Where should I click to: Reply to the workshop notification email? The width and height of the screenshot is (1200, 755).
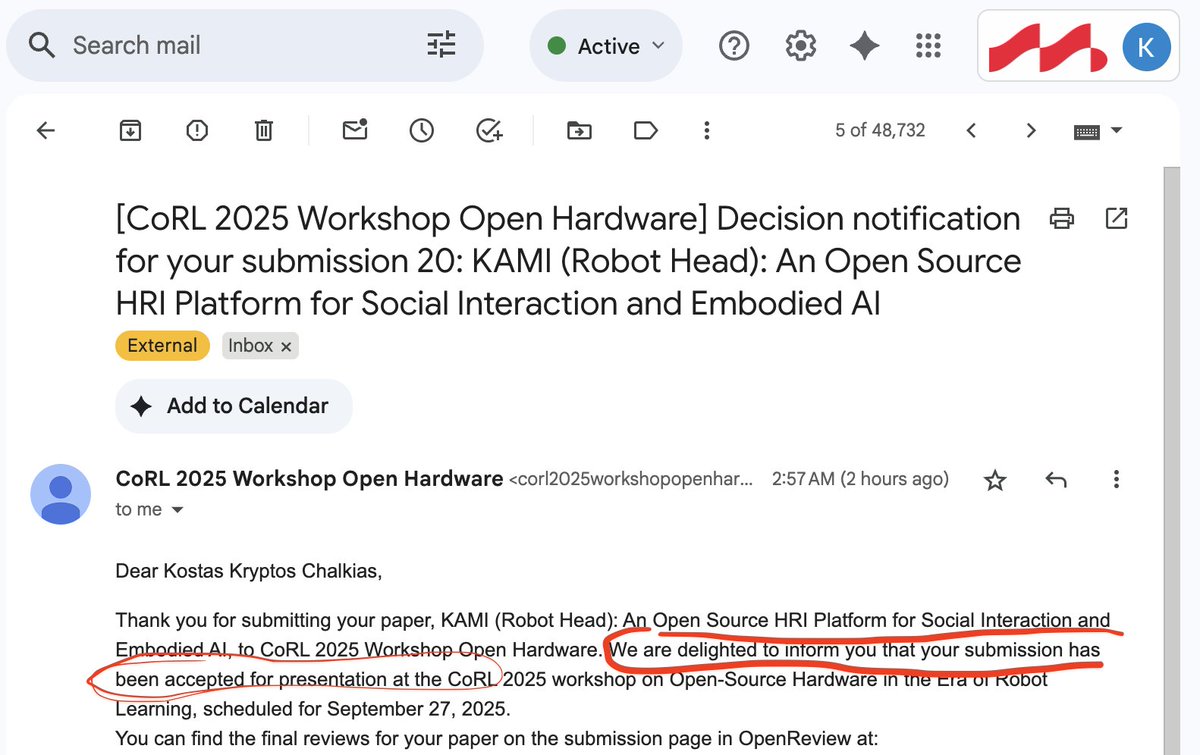(1056, 480)
